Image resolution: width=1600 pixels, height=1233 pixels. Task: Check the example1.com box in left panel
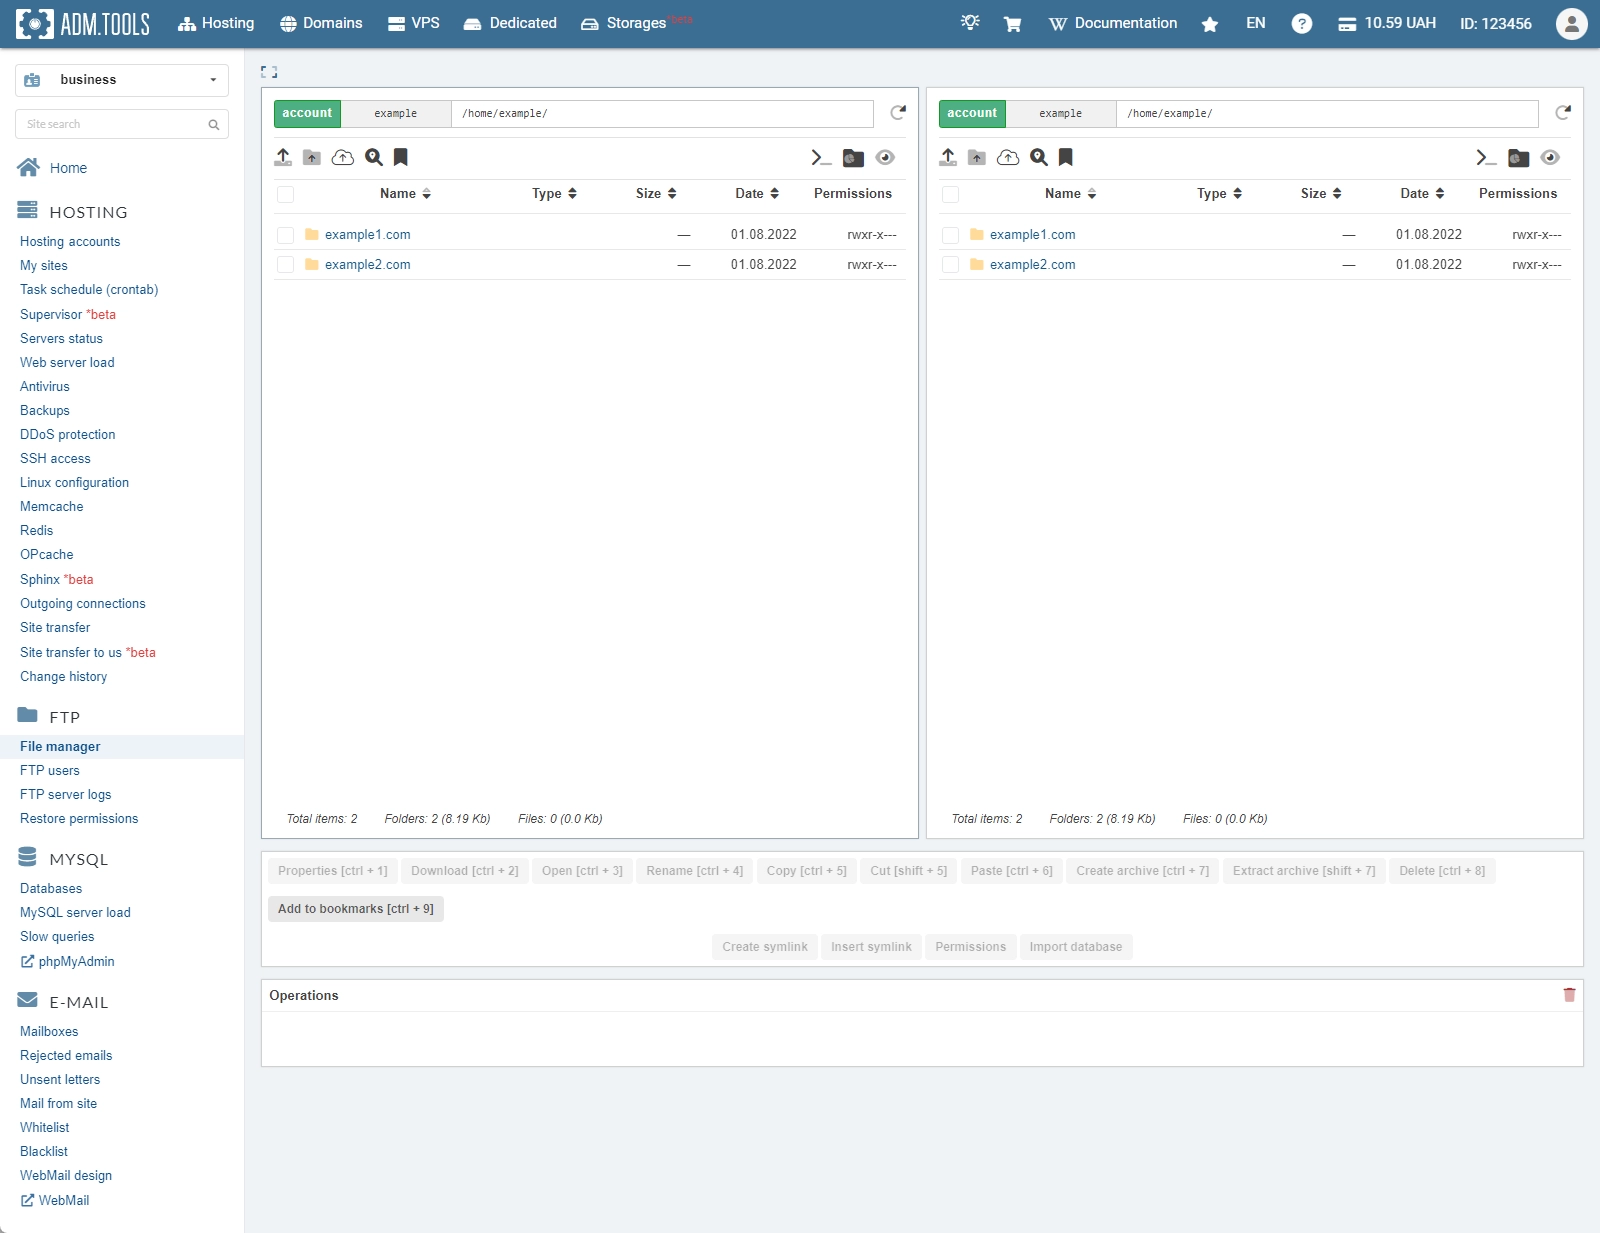point(286,235)
